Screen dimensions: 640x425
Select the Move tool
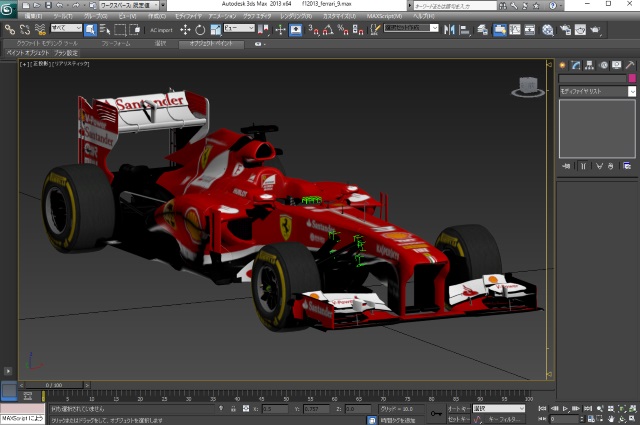[185, 30]
